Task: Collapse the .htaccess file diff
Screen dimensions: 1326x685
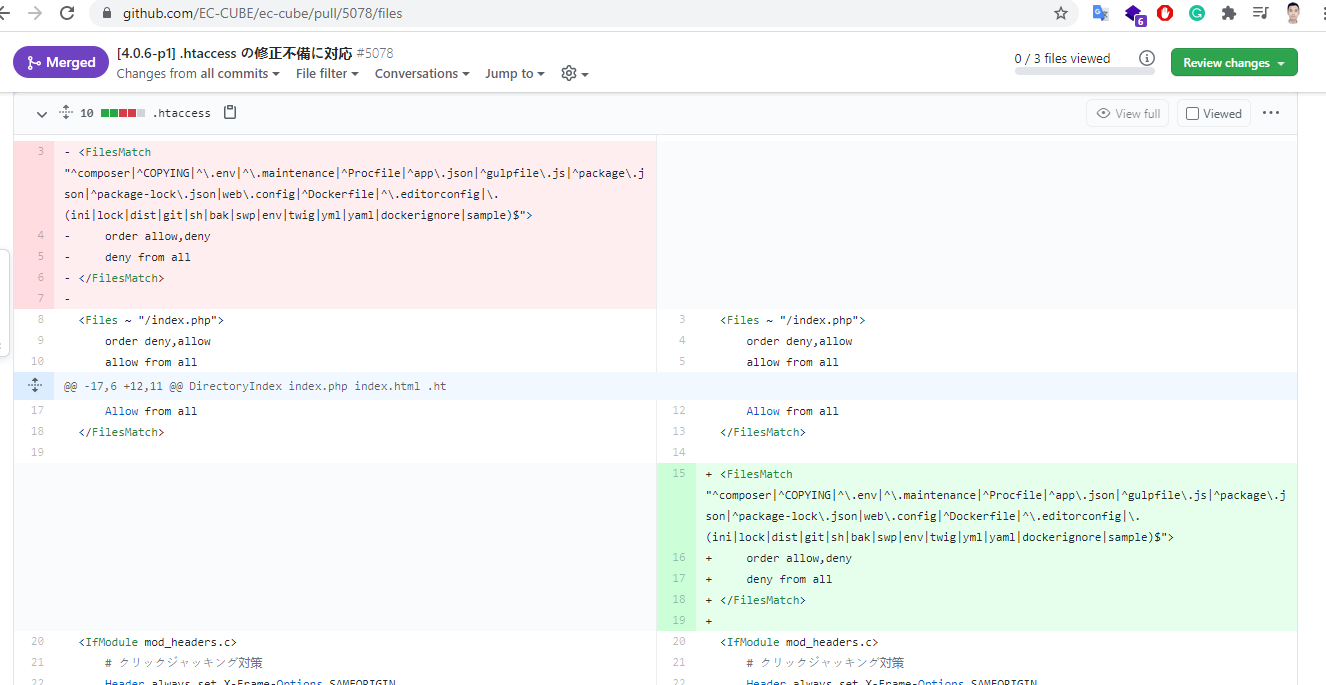Action: [x=42, y=114]
